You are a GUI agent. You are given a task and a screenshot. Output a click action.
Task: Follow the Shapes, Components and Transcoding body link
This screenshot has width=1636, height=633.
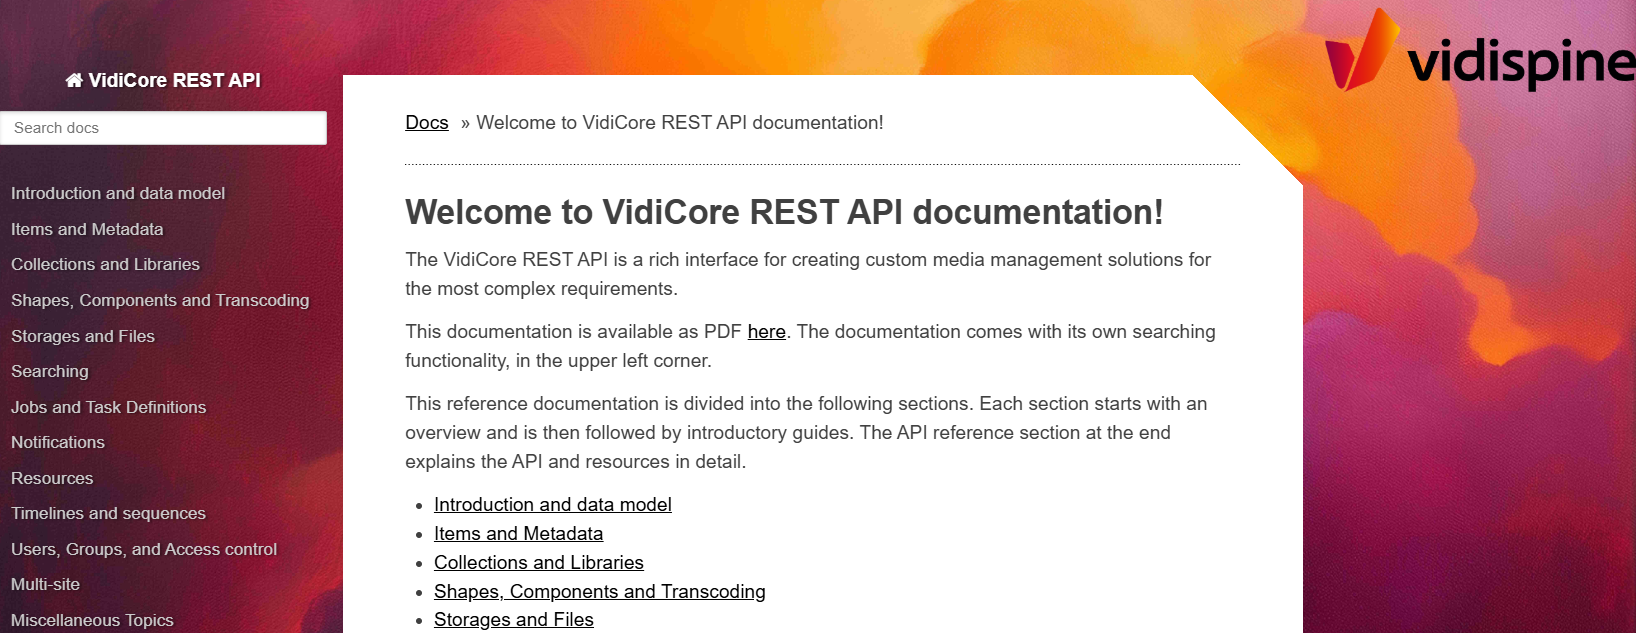[x=599, y=592]
